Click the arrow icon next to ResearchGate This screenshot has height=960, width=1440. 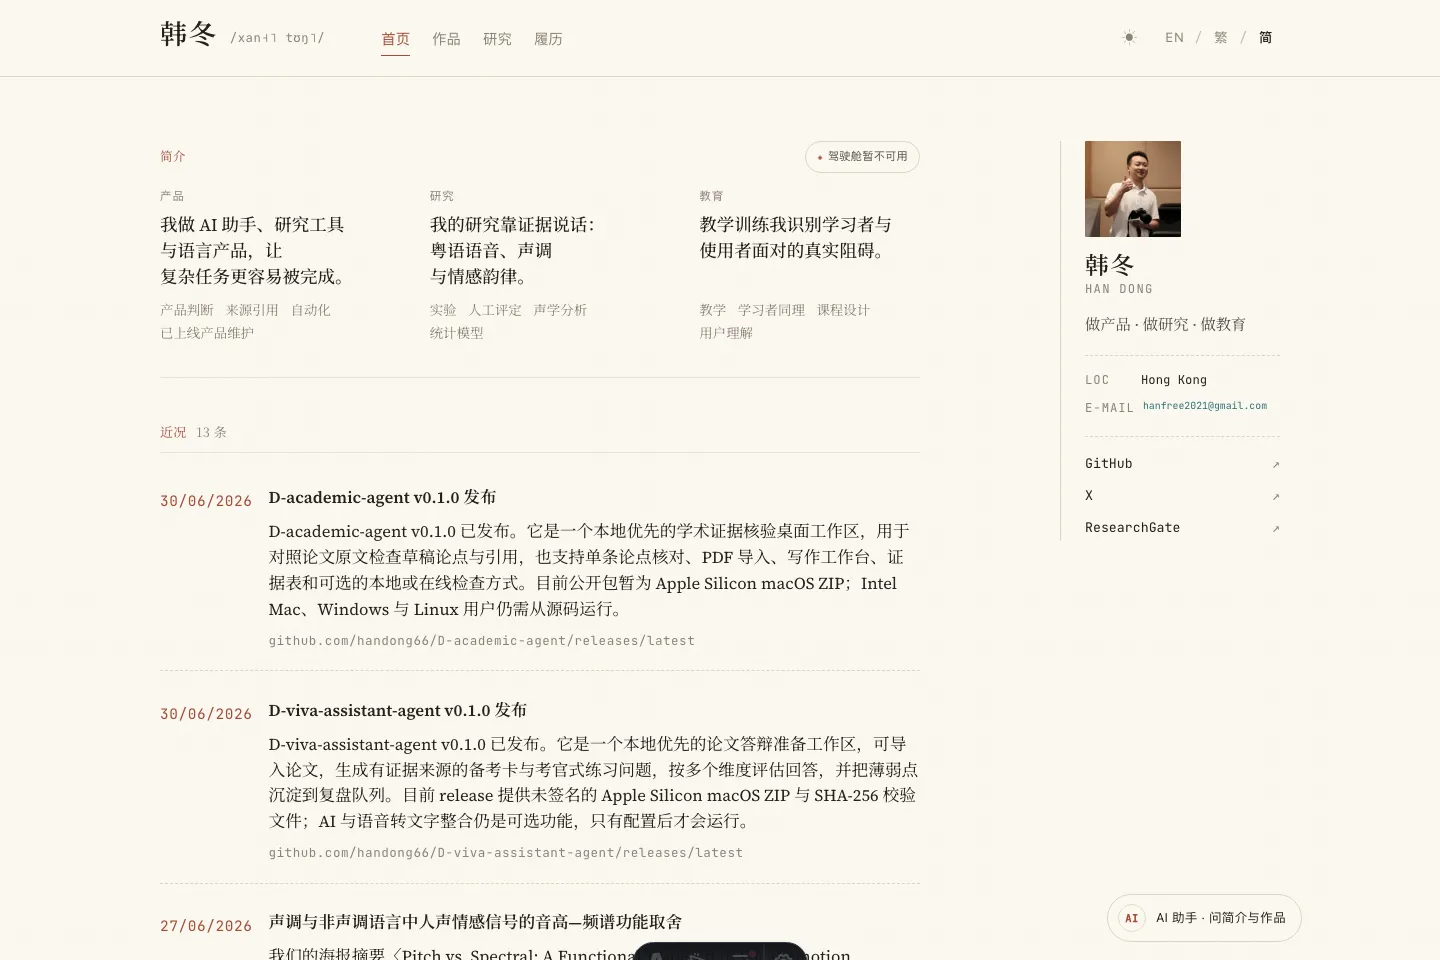[x=1275, y=529]
